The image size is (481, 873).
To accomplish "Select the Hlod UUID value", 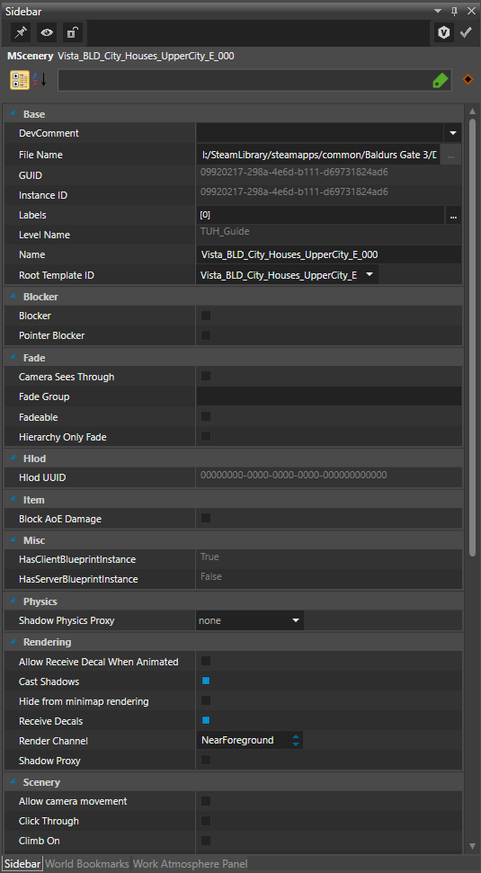I will (293, 475).
